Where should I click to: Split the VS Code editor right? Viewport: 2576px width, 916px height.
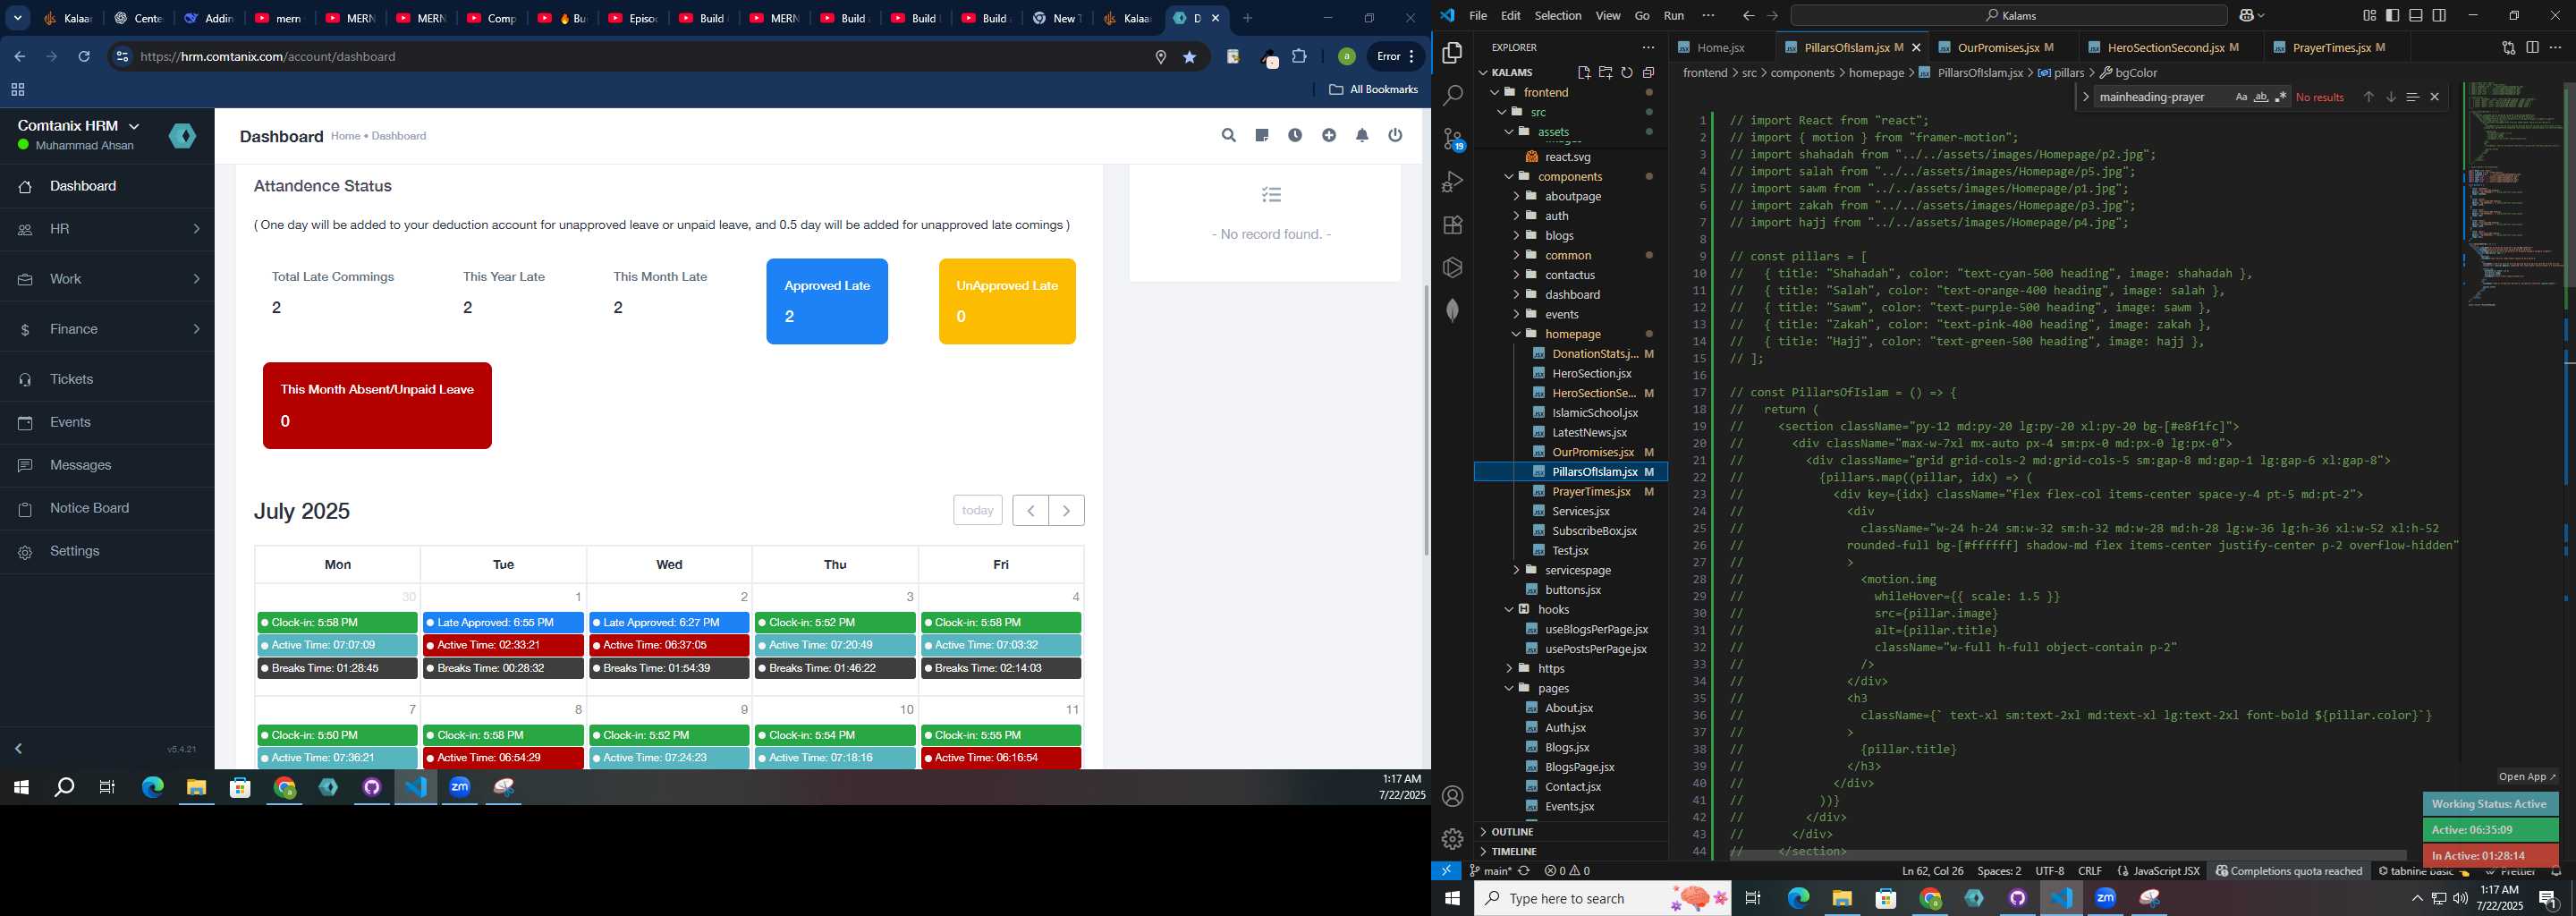coord(2532,47)
